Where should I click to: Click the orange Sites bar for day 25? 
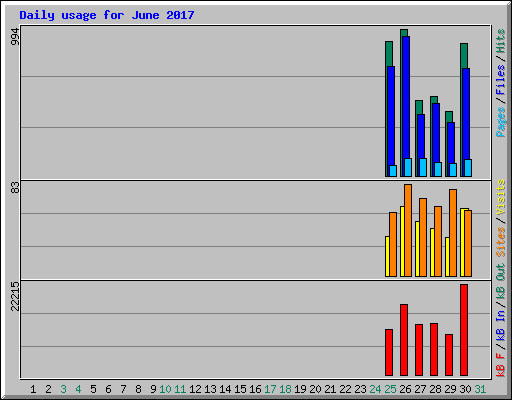pos(393,244)
